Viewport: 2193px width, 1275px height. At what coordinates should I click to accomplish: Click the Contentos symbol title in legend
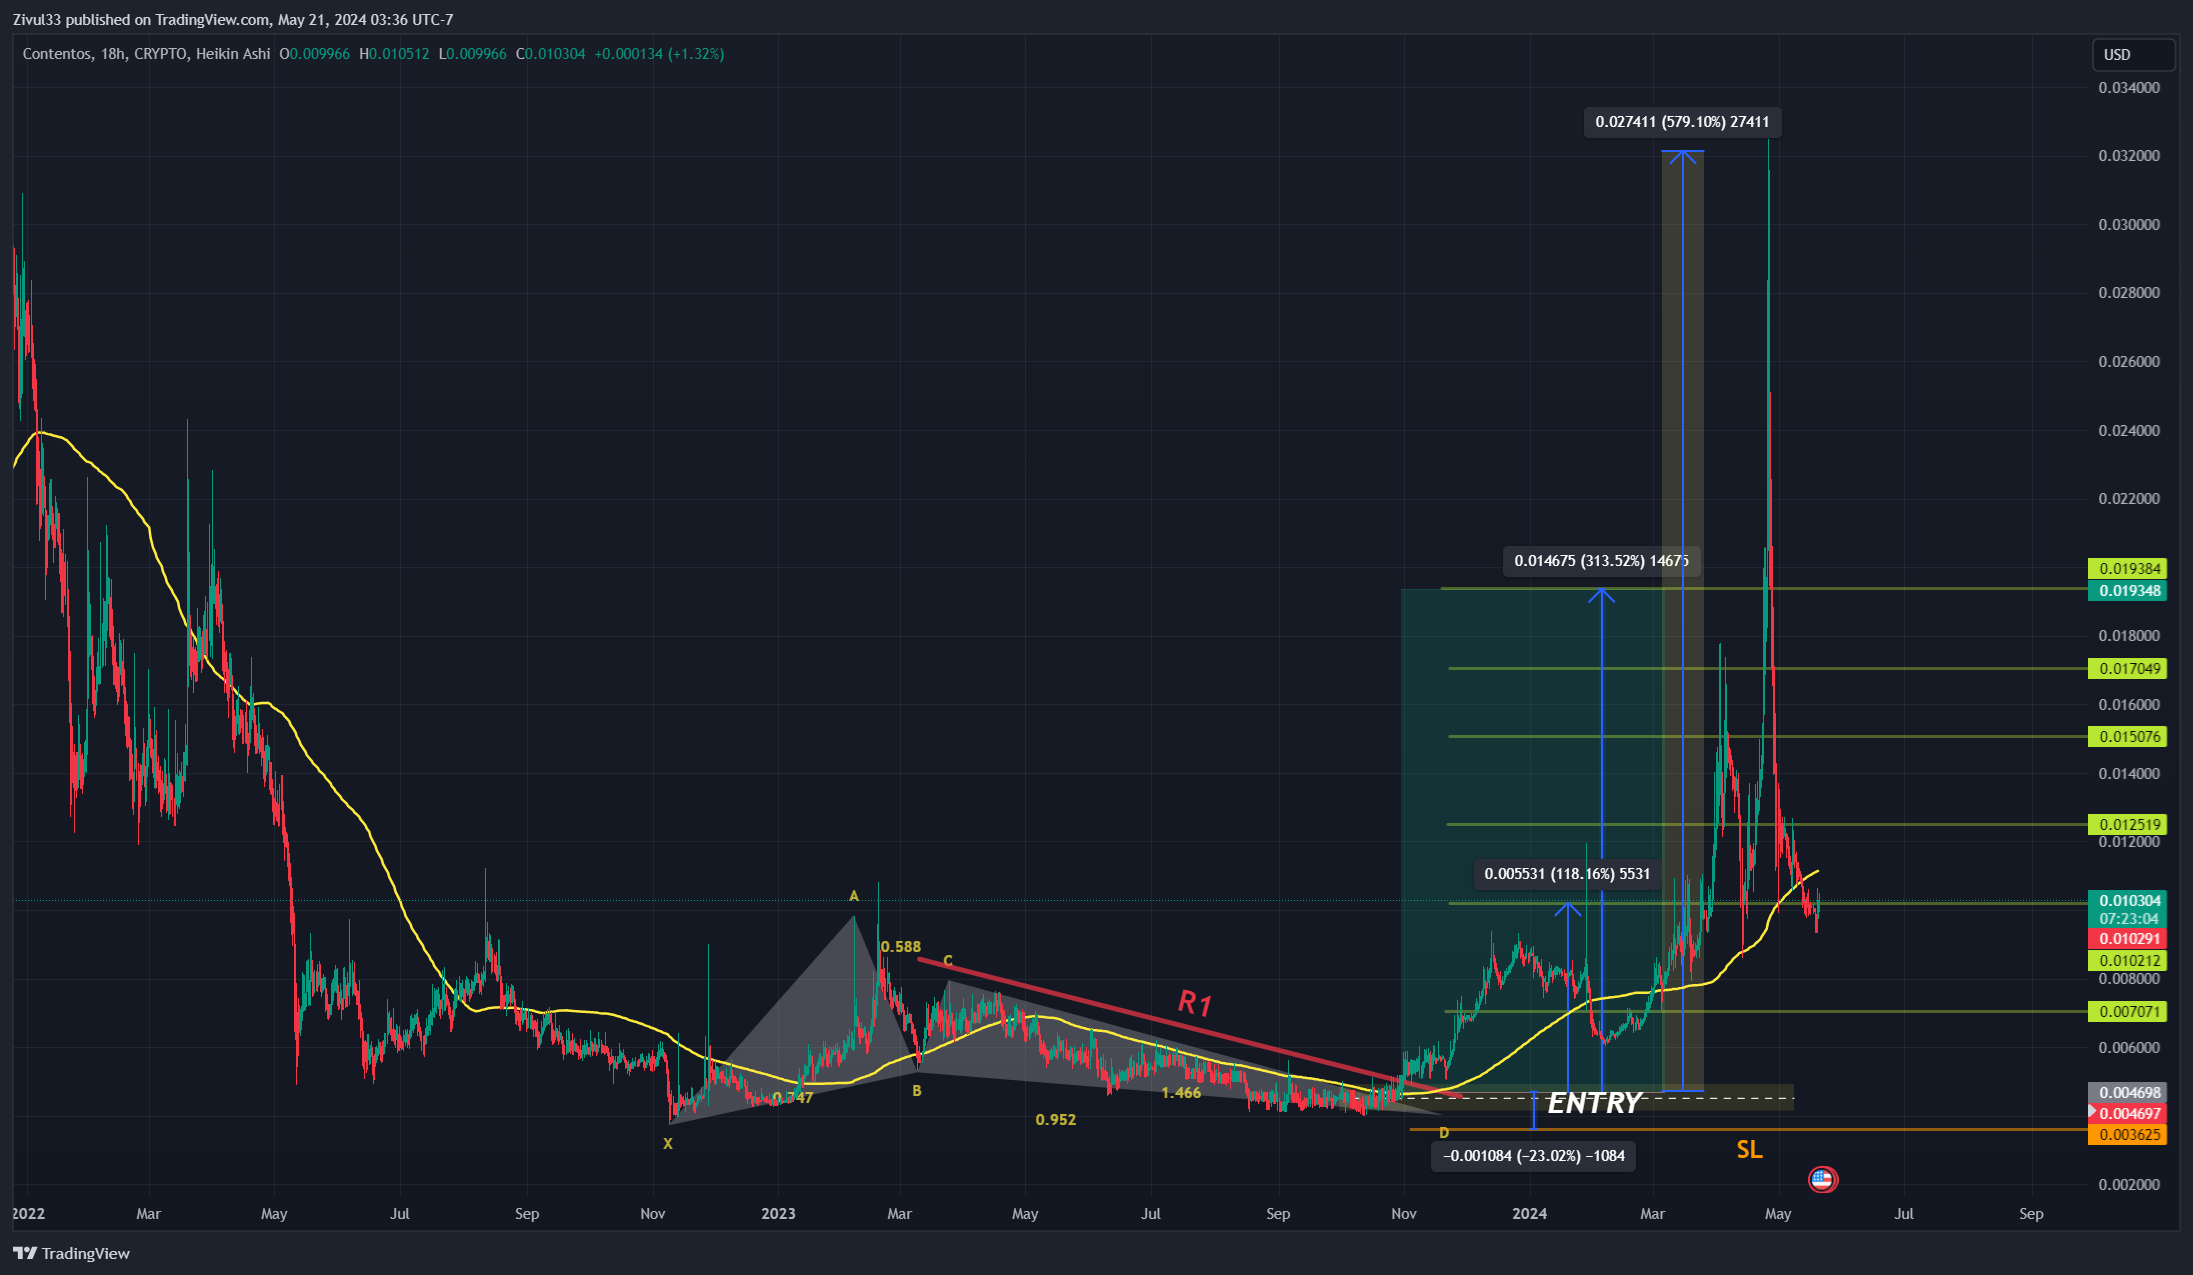57,54
